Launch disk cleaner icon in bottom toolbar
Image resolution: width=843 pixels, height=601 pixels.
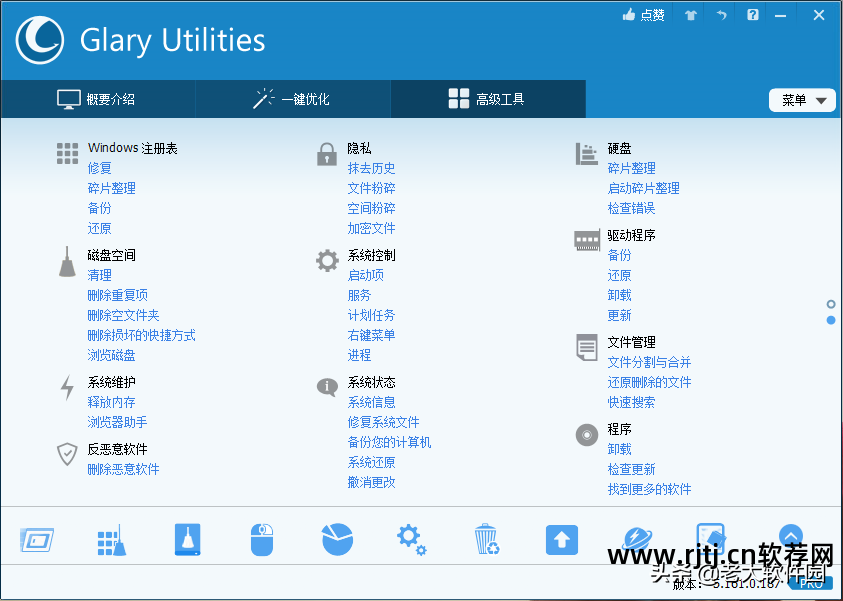point(188,539)
